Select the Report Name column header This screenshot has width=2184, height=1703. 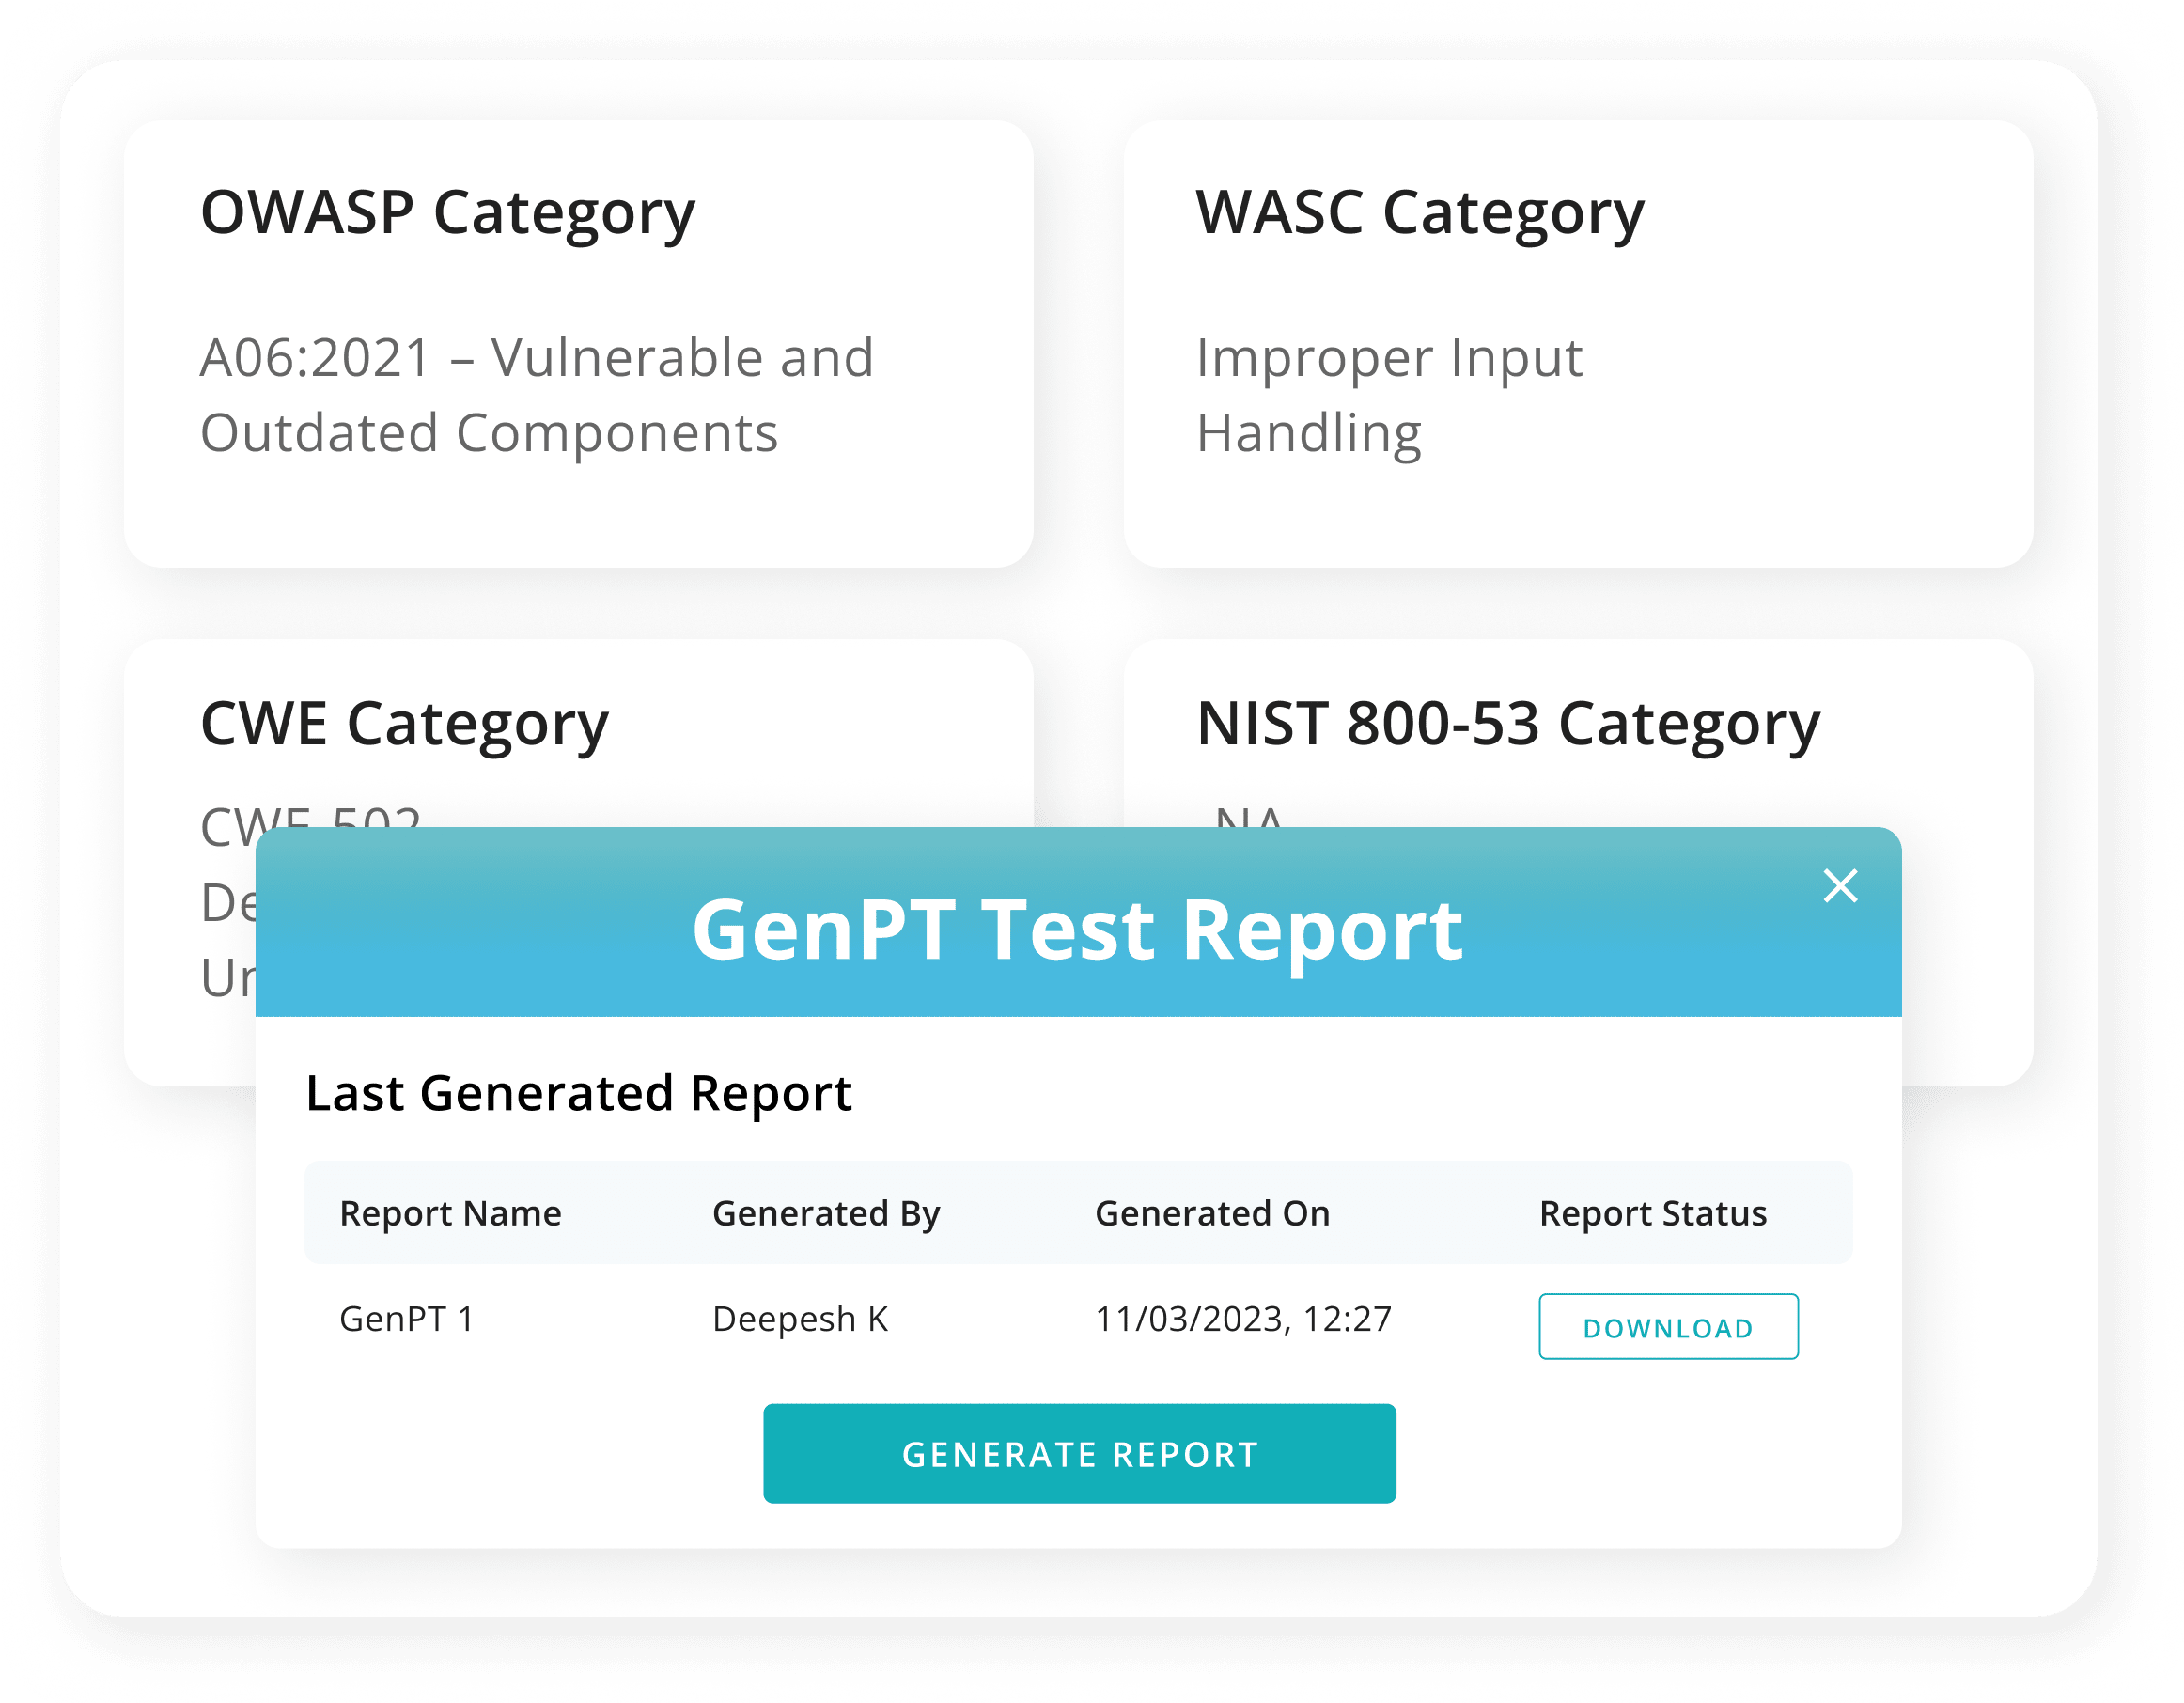(451, 1213)
